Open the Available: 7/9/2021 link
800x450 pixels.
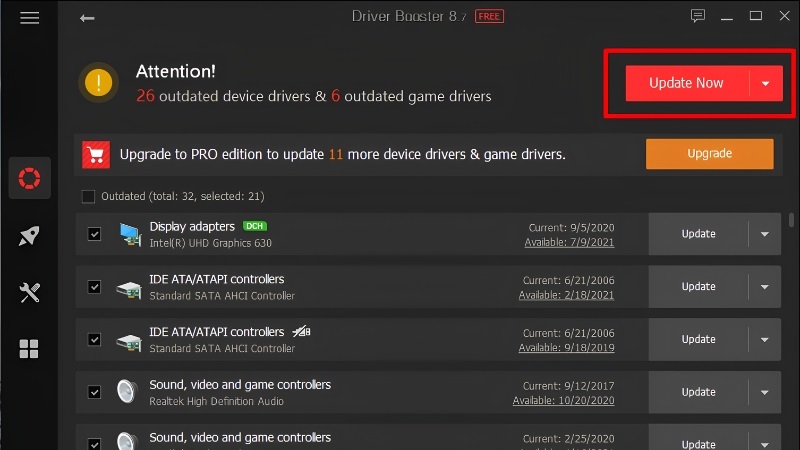(569, 242)
